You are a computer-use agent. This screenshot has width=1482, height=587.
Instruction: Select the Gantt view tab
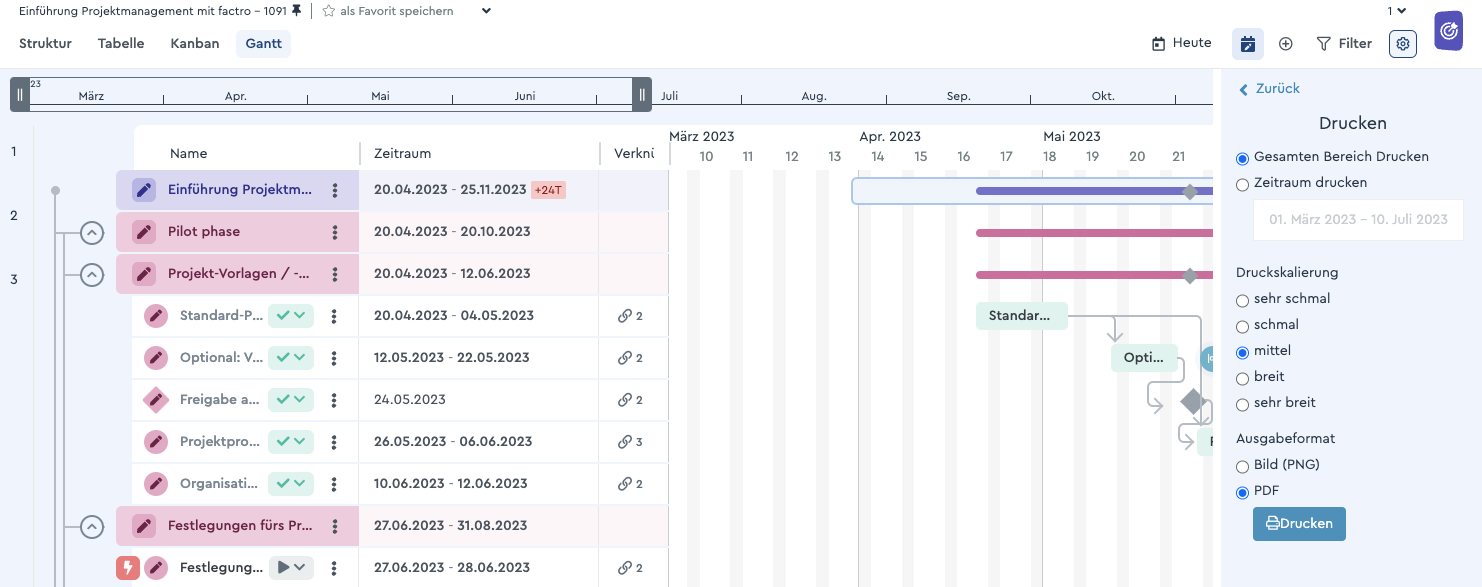(264, 44)
